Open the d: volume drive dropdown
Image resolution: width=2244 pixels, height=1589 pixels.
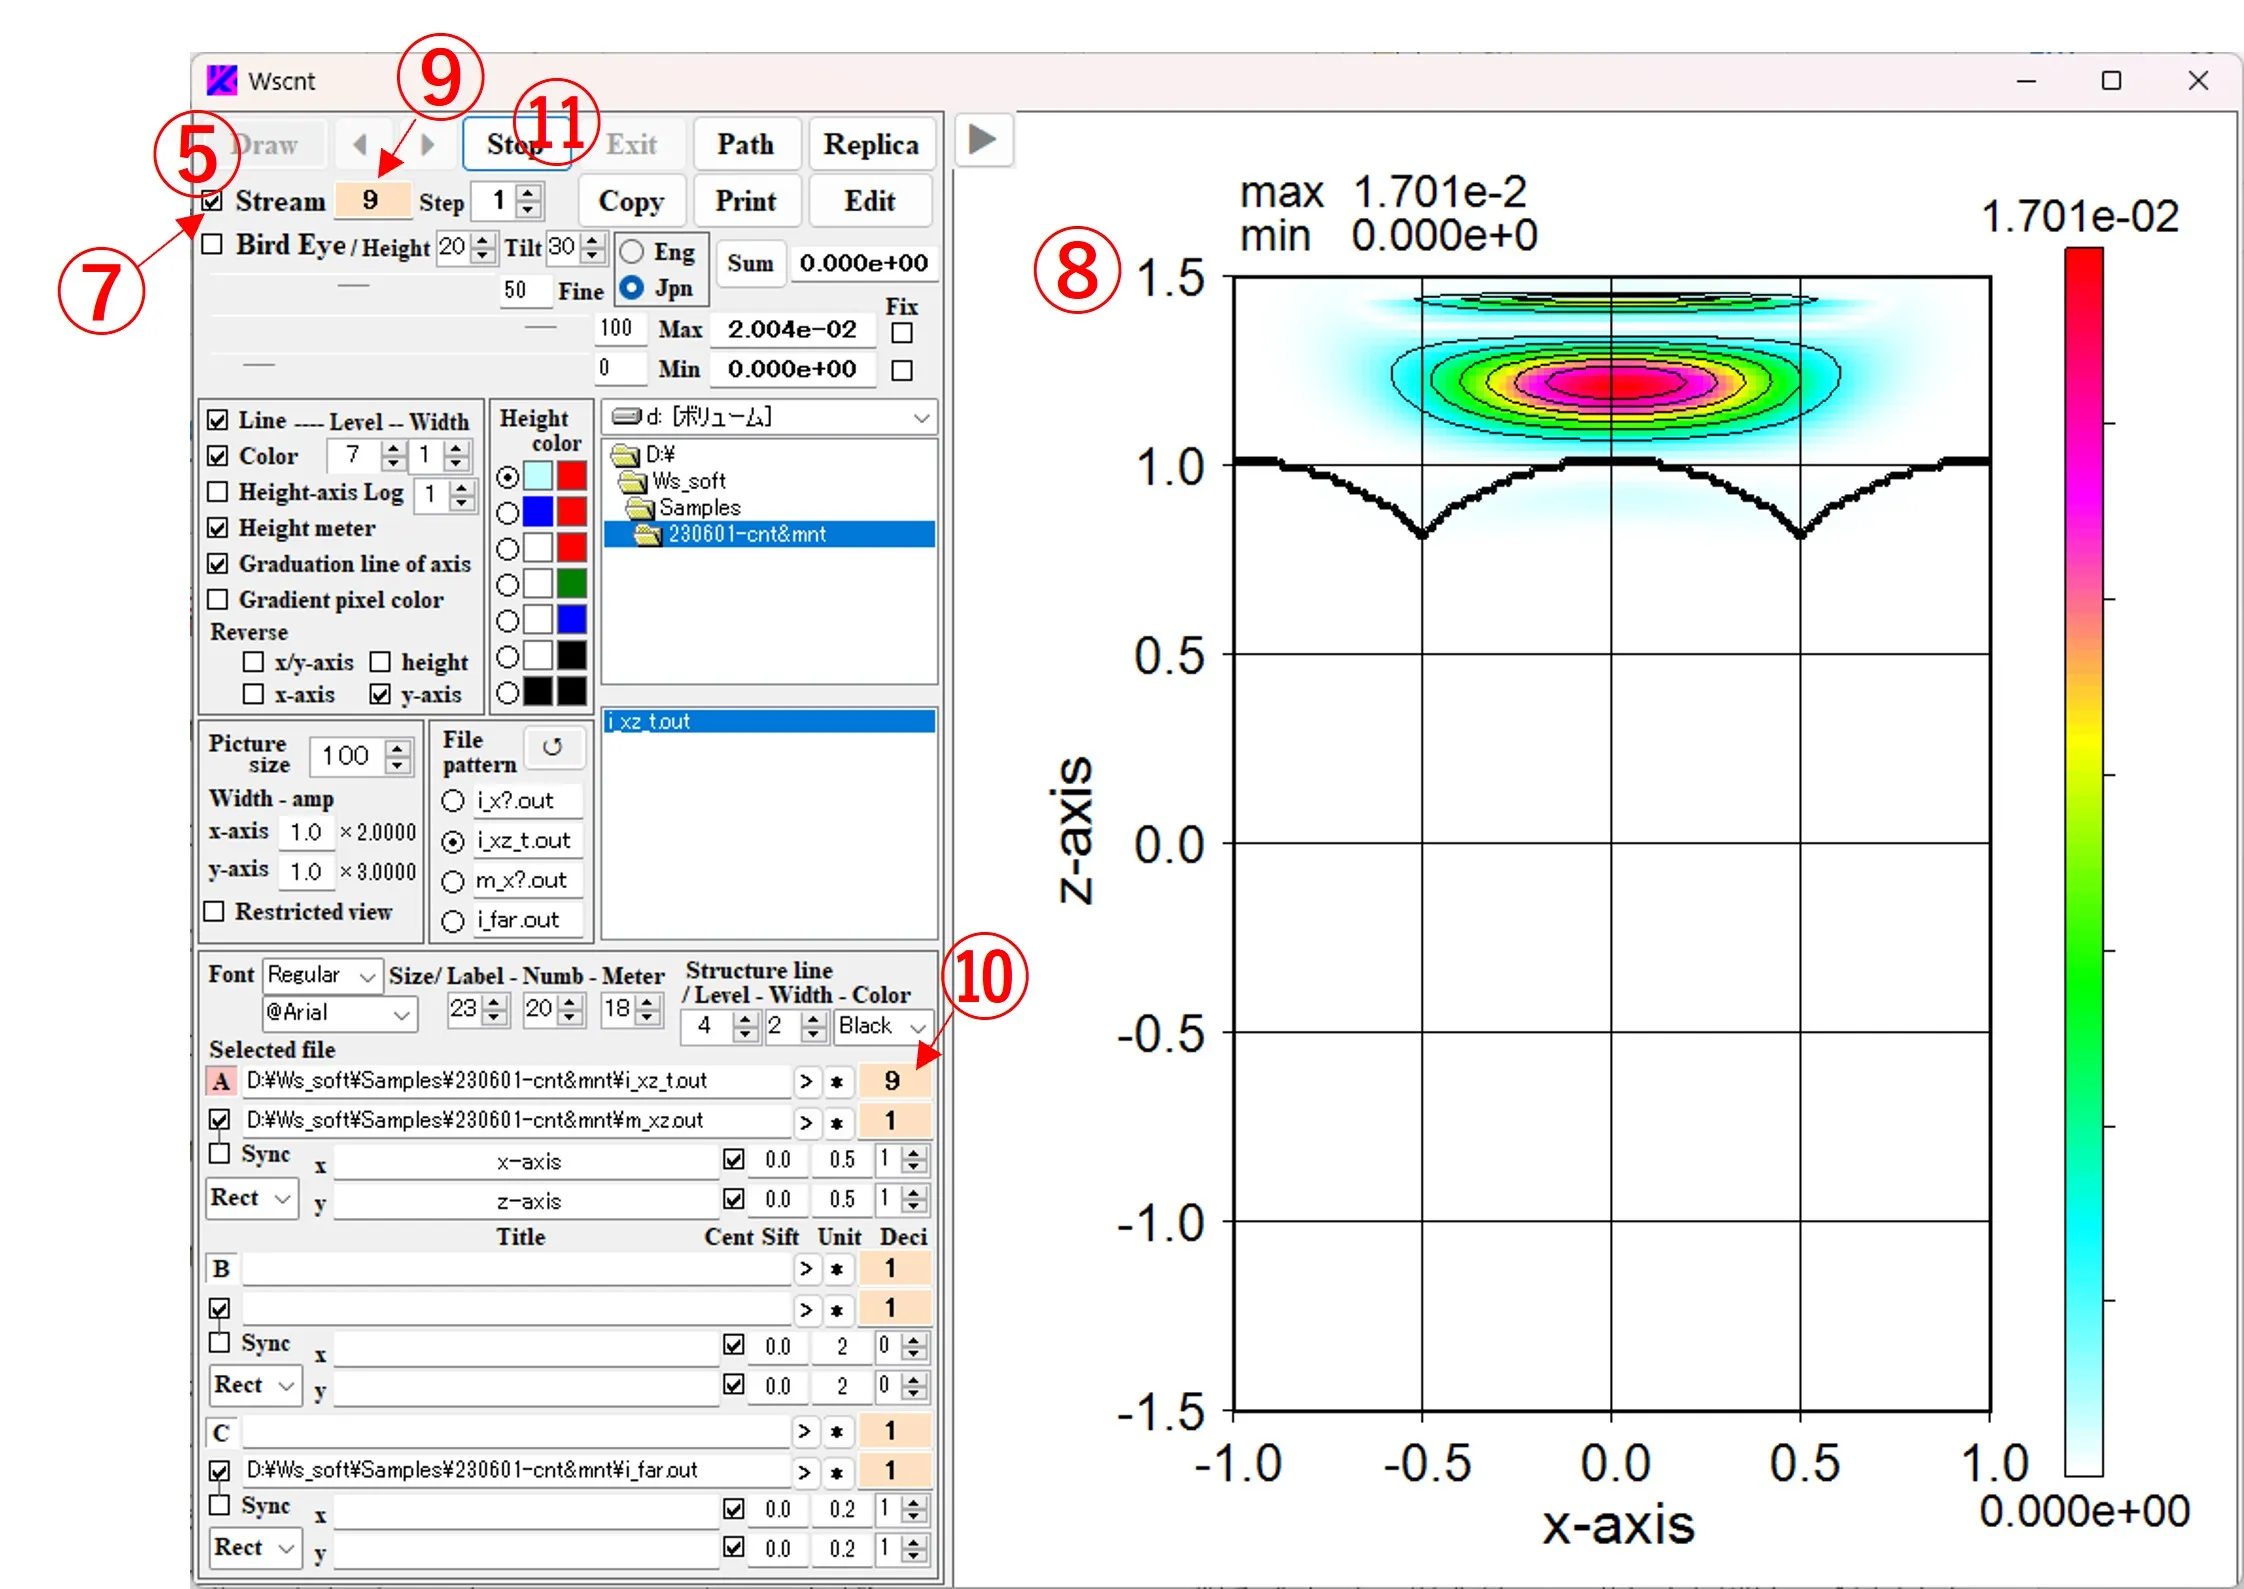[x=768, y=417]
